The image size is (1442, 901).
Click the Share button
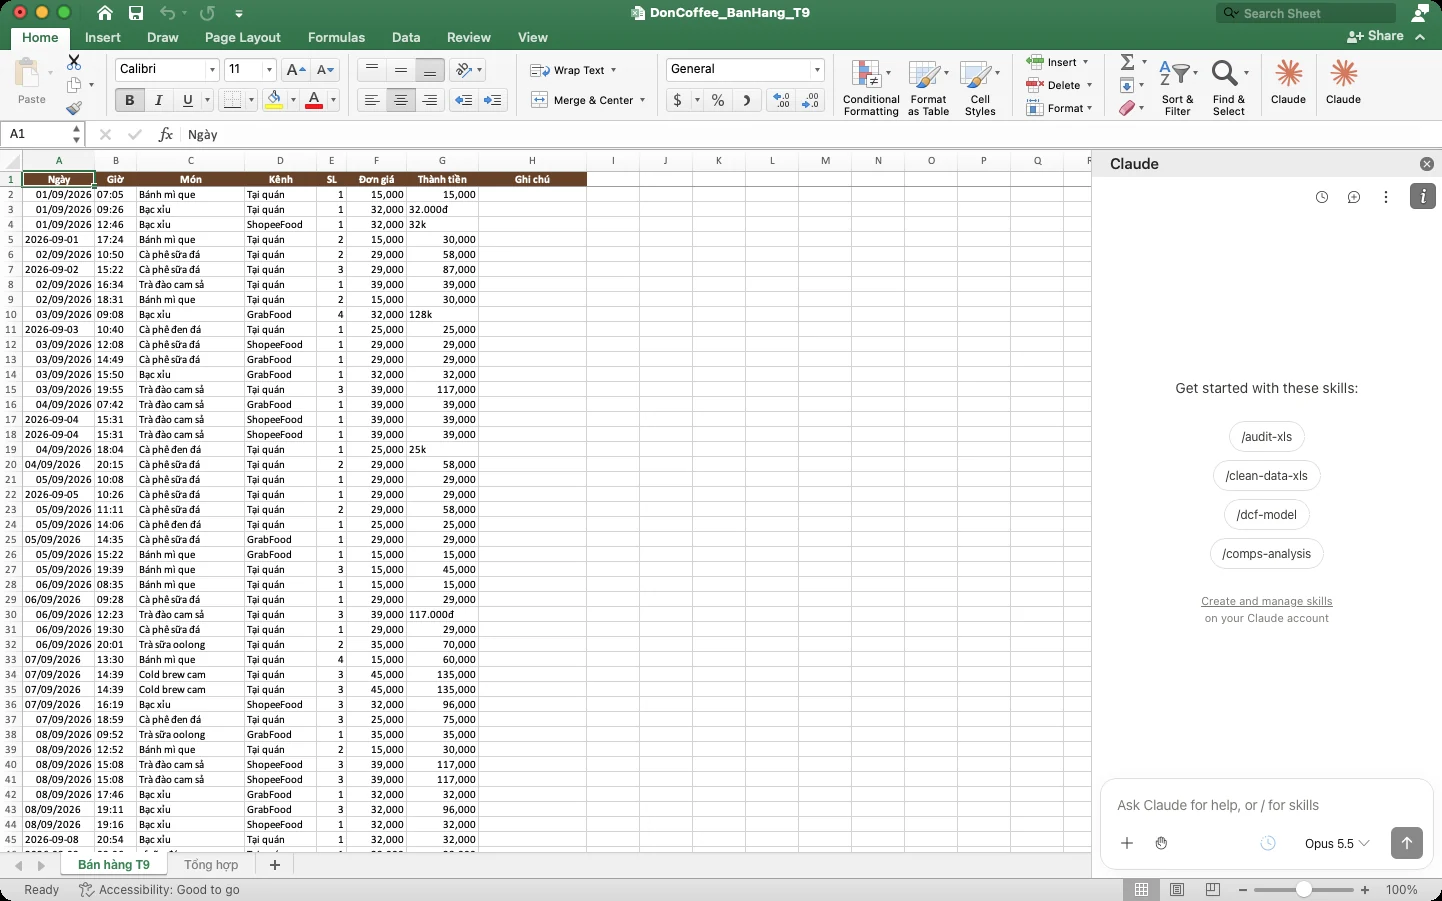coord(1376,36)
